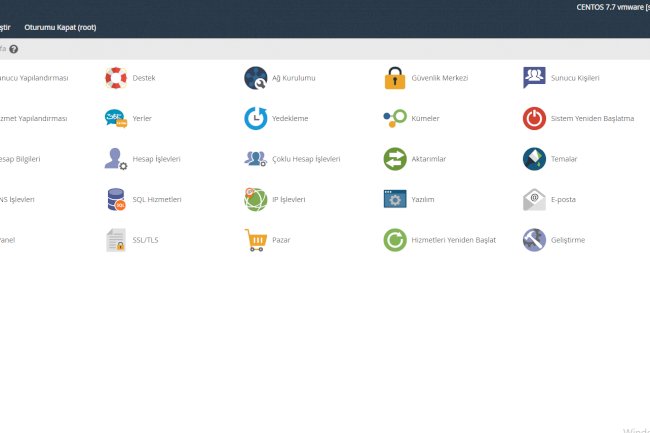Viewport: 650px width, 433px height.
Task: Open the Yerler locales icon
Action: coord(116,119)
